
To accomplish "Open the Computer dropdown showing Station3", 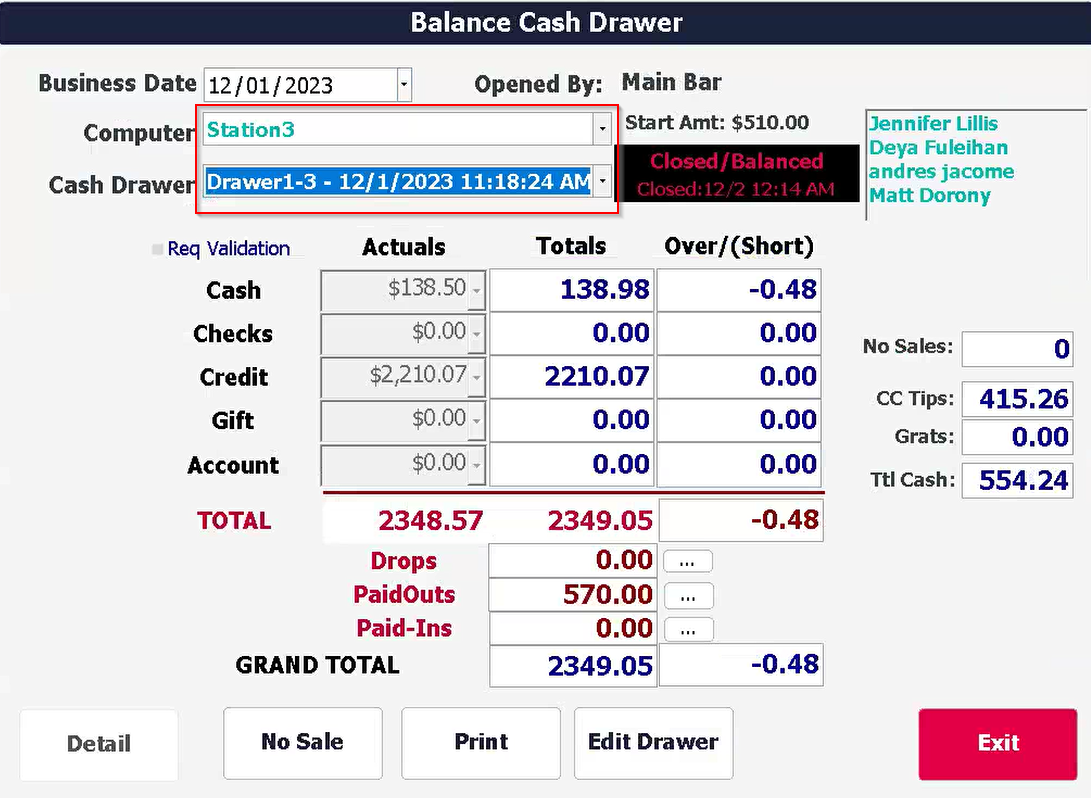I will tap(602, 129).
